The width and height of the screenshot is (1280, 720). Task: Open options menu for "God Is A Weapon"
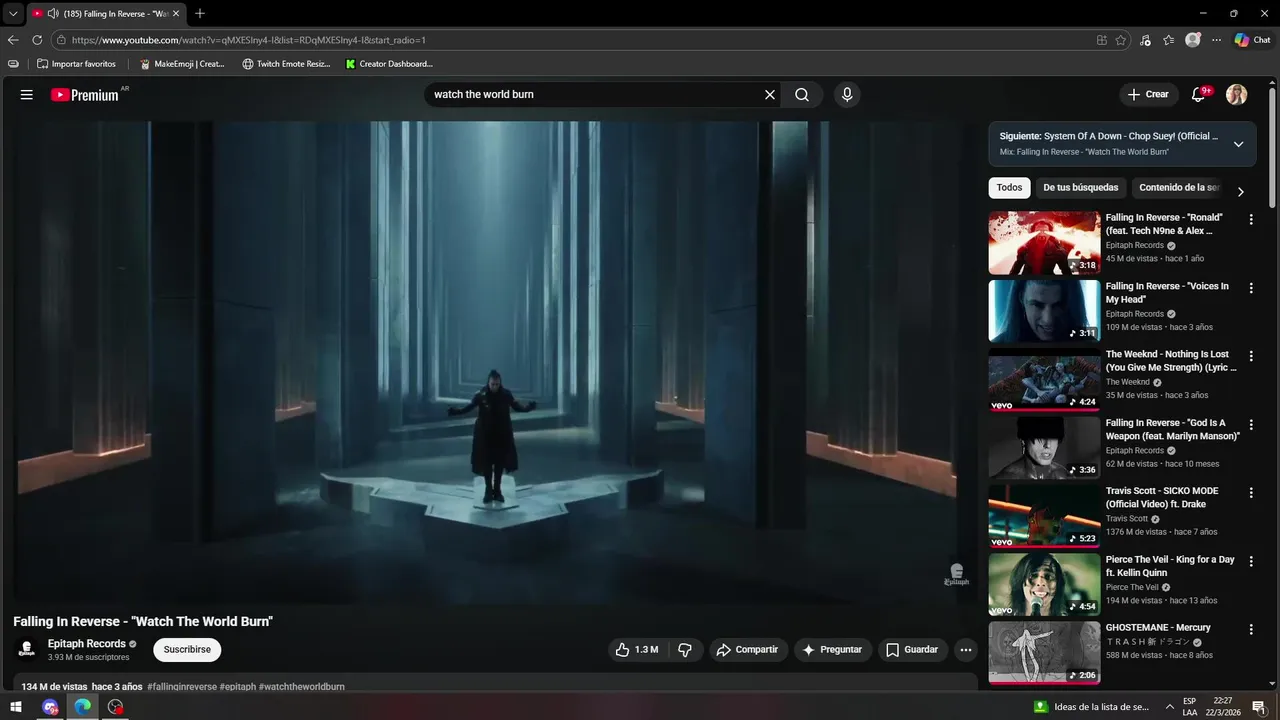pos(1251,424)
